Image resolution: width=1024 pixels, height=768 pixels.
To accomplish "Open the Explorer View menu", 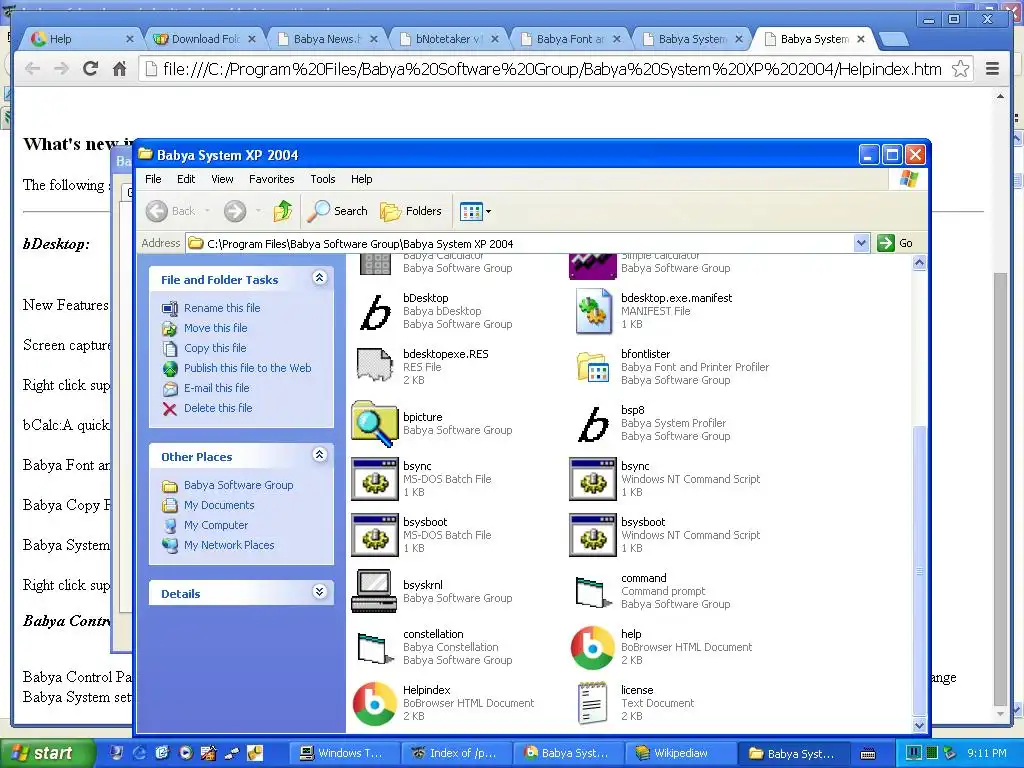I will pyautogui.click(x=222, y=179).
